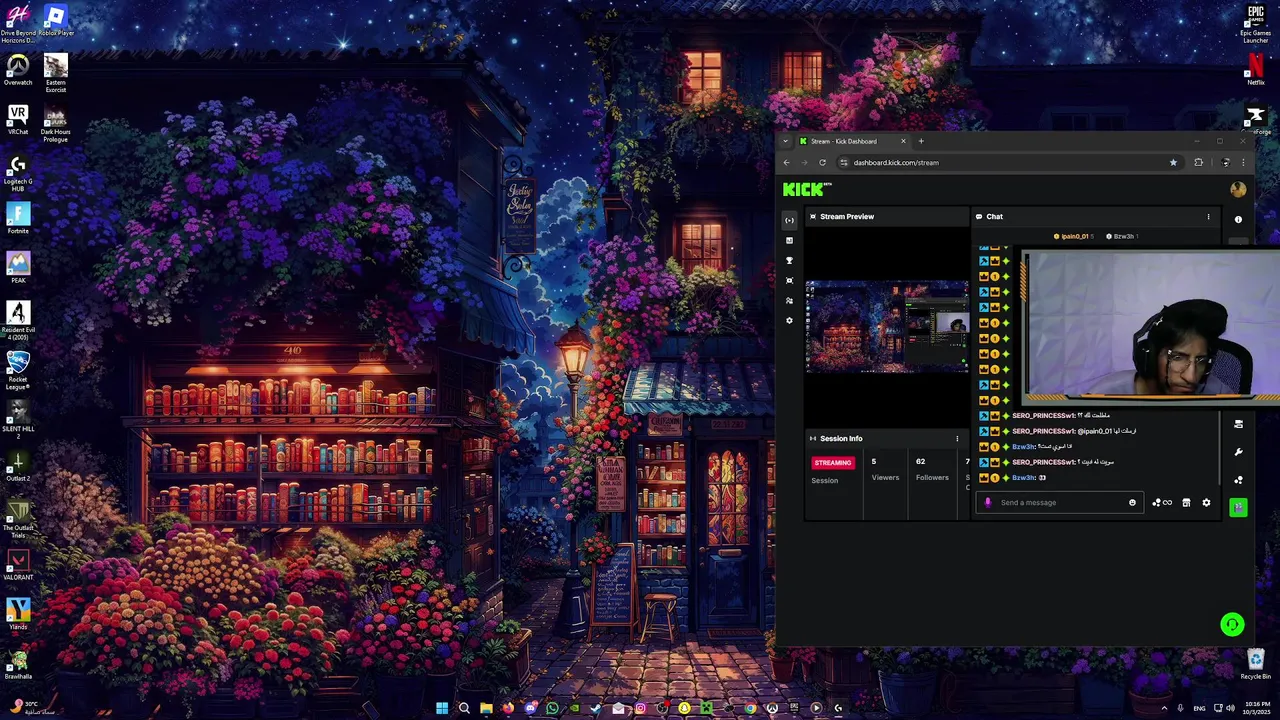Viewport: 1280px width, 720px height.
Task: Open Taskbar search
Action: coord(464,708)
